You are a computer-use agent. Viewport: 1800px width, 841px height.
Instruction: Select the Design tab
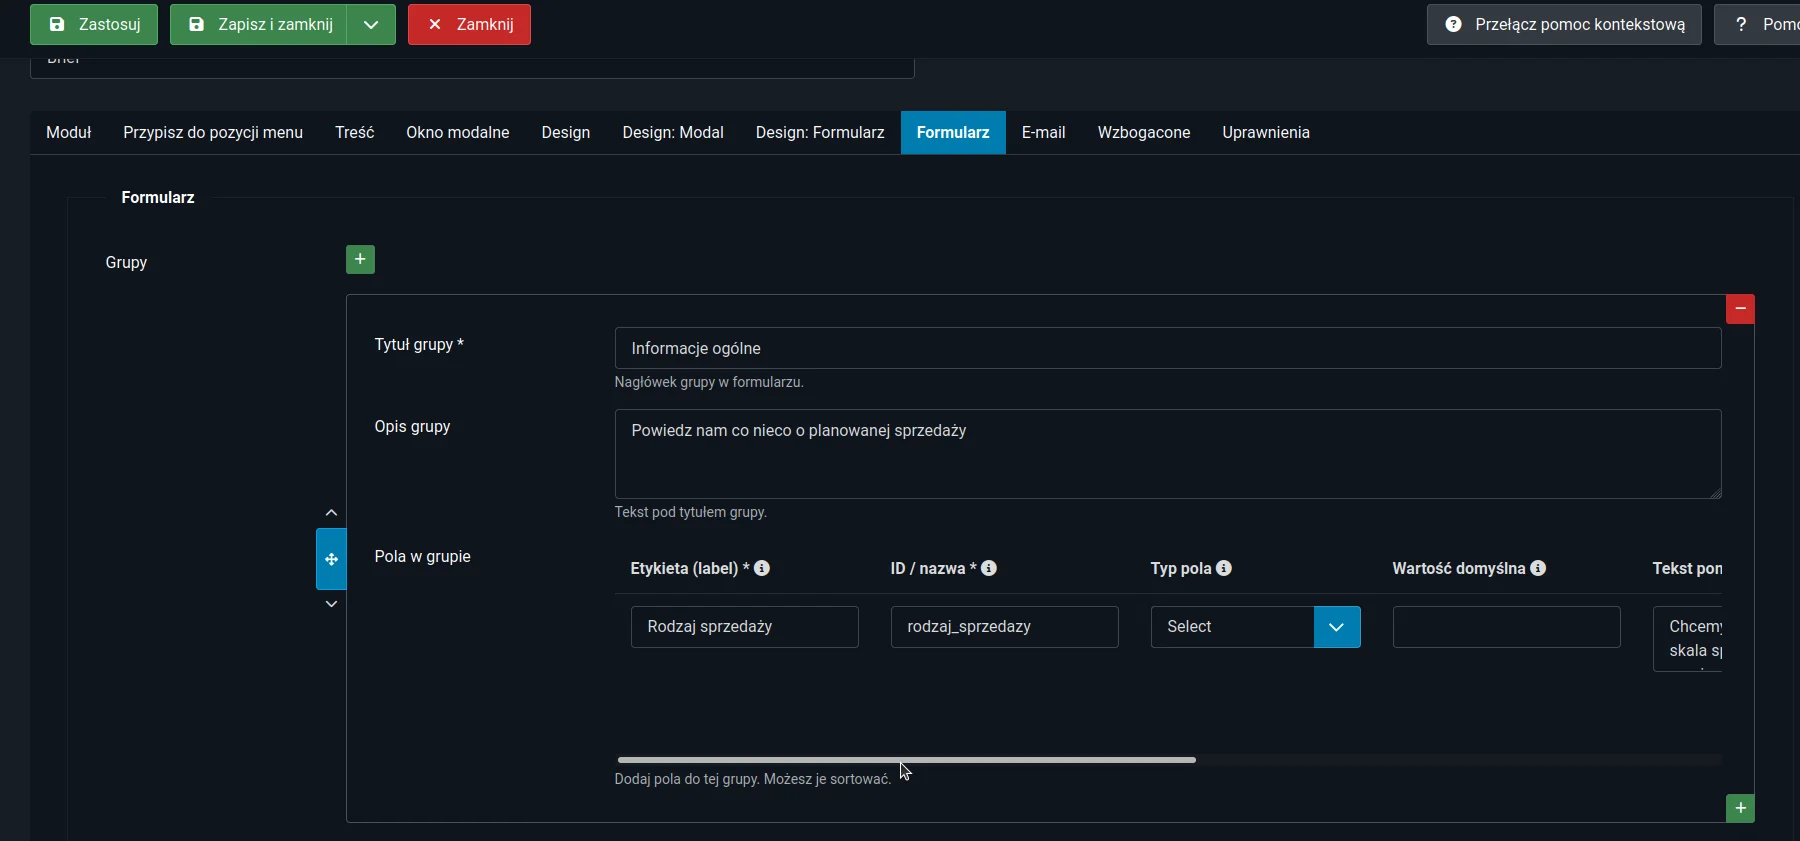tap(566, 133)
